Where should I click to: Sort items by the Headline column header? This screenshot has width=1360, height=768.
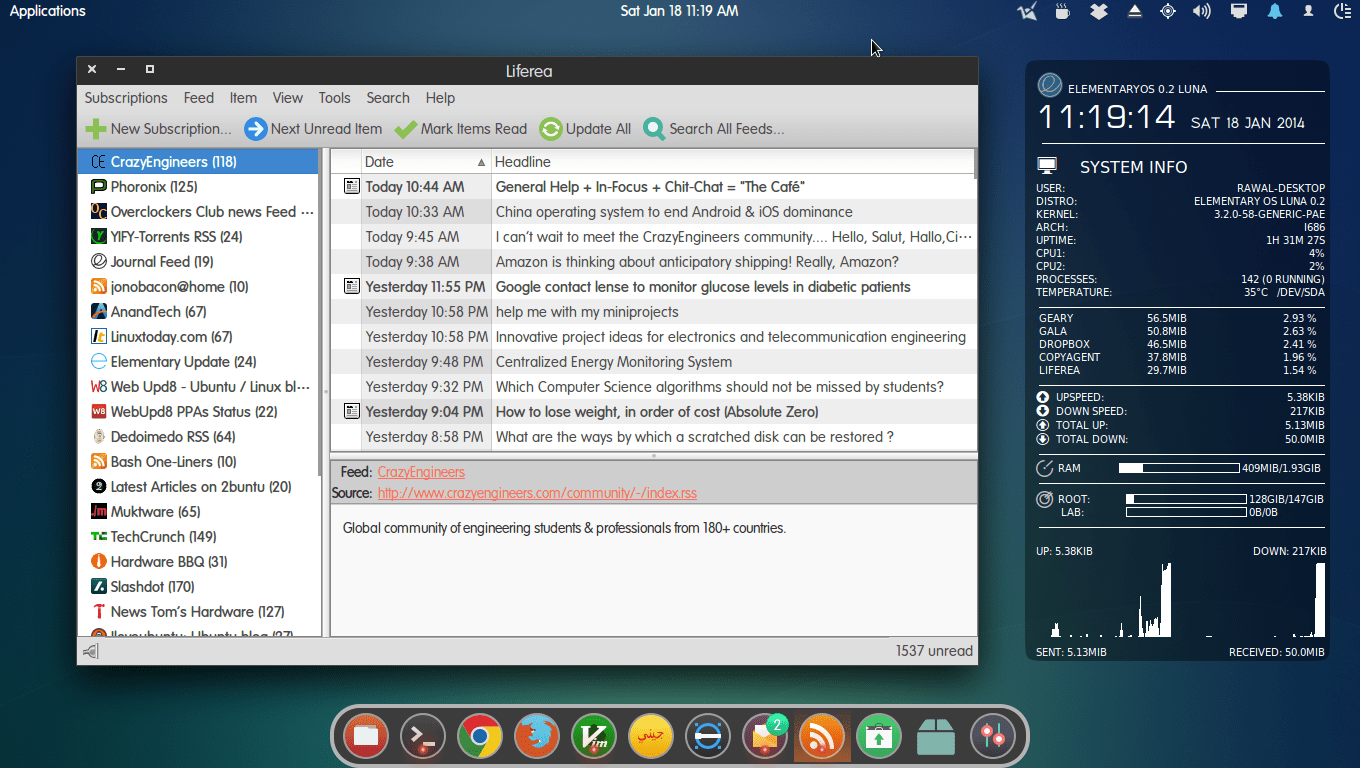pyautogui.click(x=732, y=162)
